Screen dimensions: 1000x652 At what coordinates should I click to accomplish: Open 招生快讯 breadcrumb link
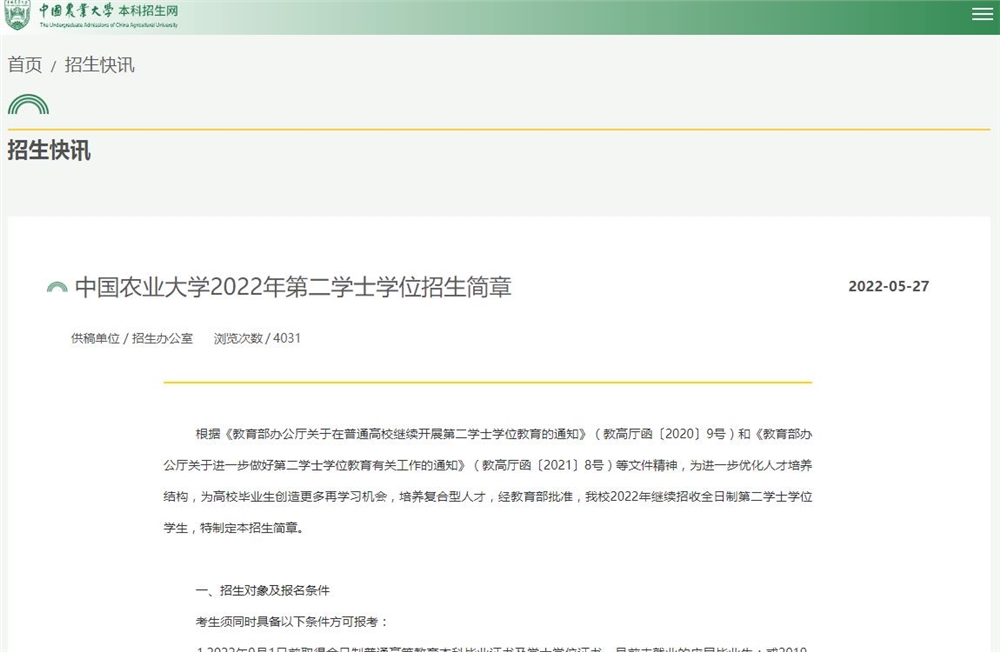[99, 64]
